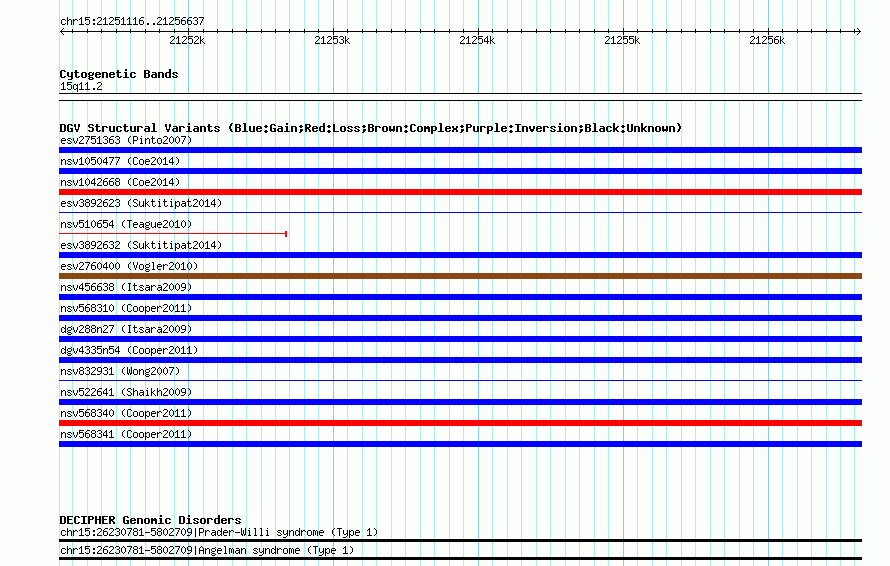The width and height of the screenshot is (890, 566).
Task: Click the nsv568310 (Cooper2011) blue bar
Action: tap(460, 318)
